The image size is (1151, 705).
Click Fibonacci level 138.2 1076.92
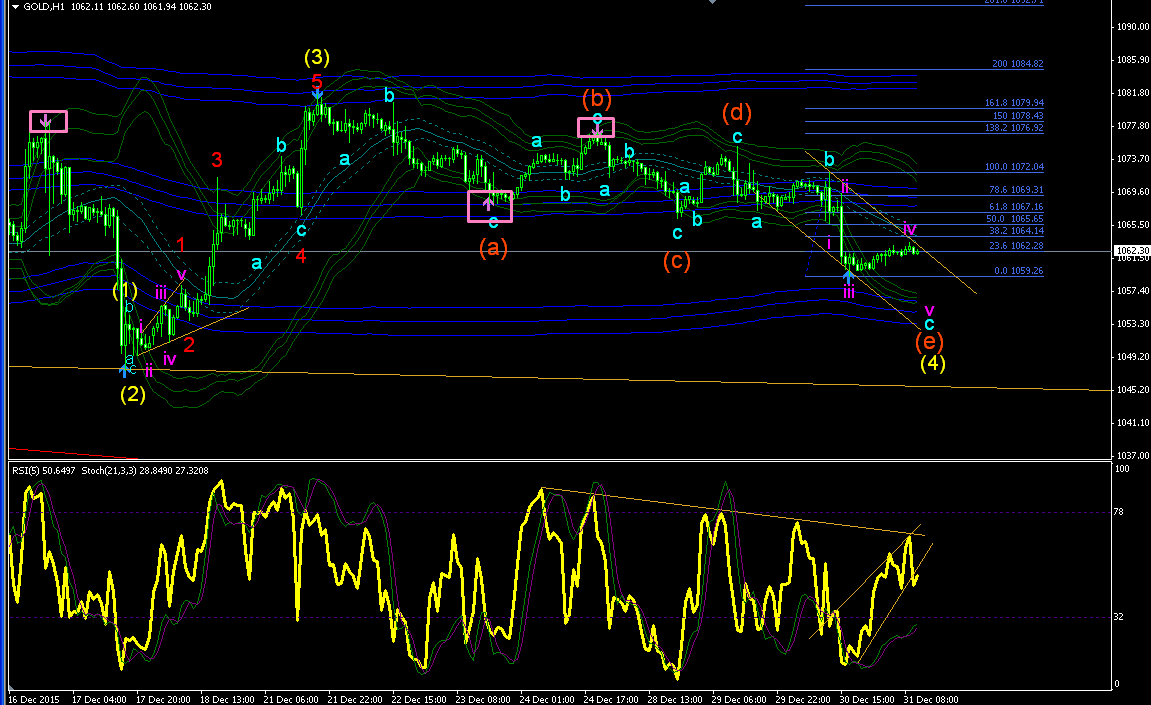coord(1014,128)
